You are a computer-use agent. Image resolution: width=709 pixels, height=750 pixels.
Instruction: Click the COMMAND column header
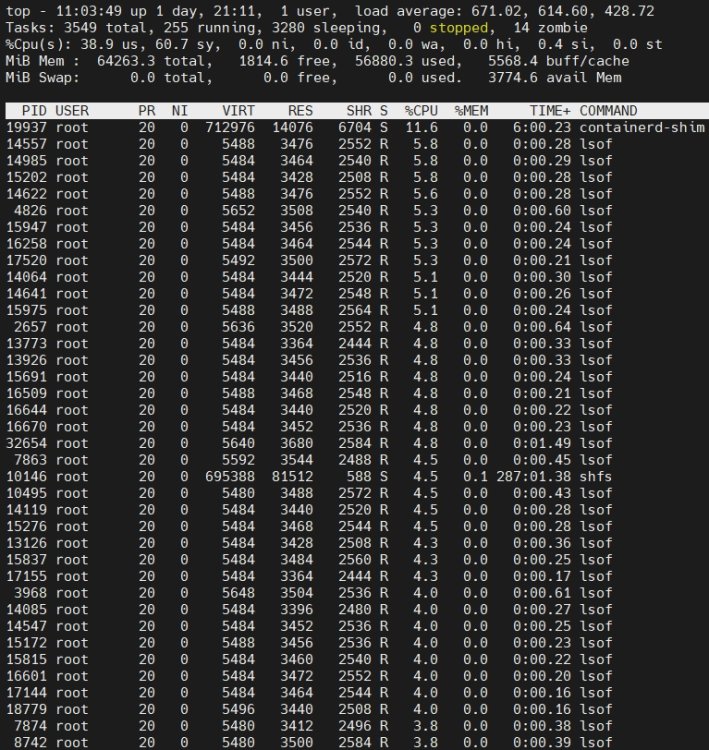(x=608, y=111)
